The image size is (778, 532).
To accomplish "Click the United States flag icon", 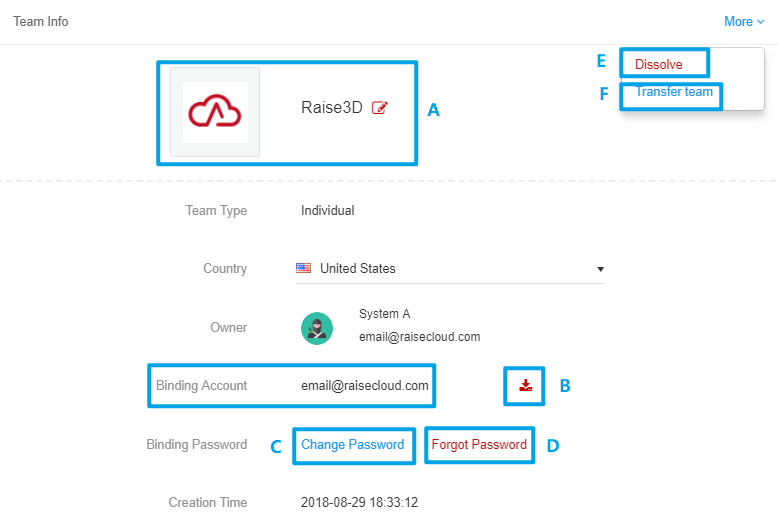I will pos(304,268).
